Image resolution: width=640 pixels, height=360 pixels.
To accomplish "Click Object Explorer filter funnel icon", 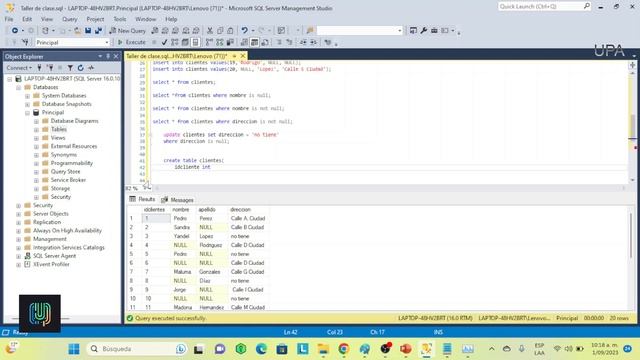I will click(70, 68).
